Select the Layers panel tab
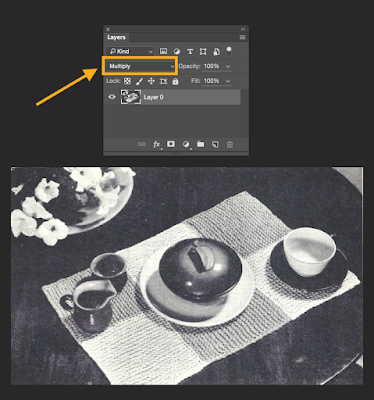The height and width of the screenshot is (400, 374). tap(116, 37)
